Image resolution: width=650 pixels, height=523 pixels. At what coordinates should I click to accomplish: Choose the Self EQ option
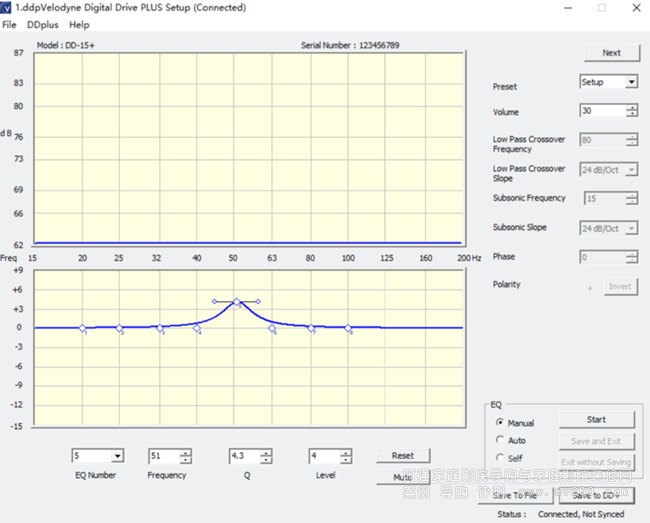501,458
